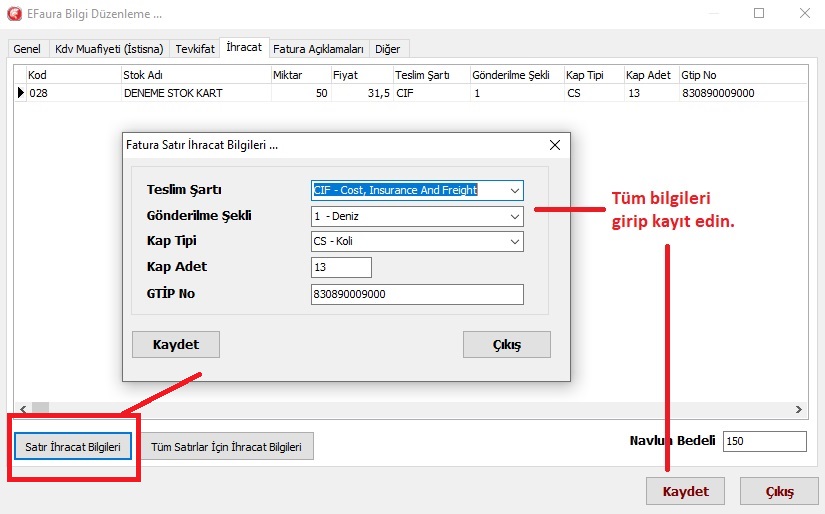Select the DENEME STOK KART row
Image resolution: width=825 pixels, height=514 pixels.
tap(172, 93)
